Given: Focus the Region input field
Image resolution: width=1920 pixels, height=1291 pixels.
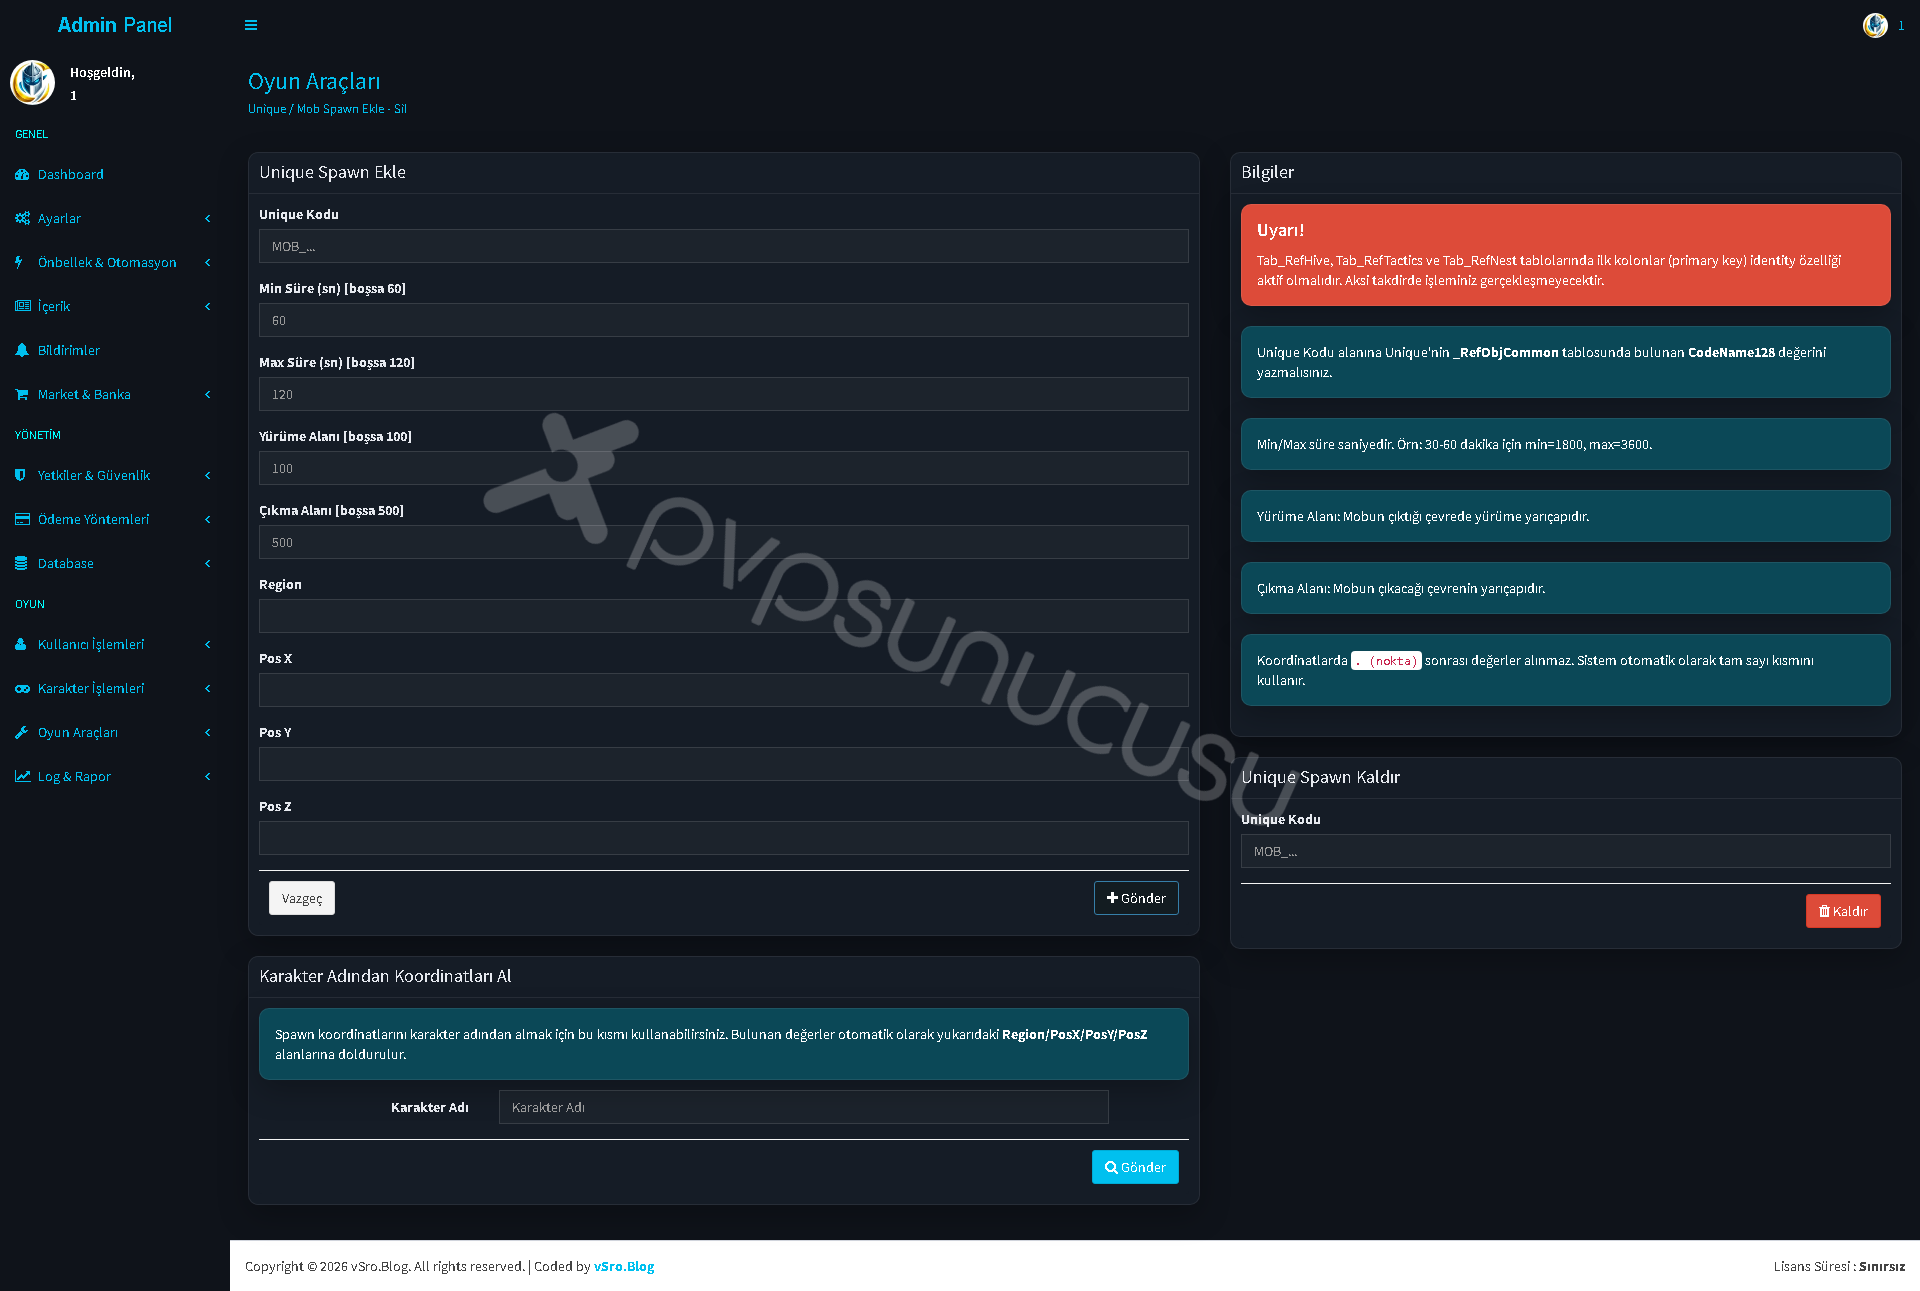Looking at the screenshot, I should click(x=724, y=616).
